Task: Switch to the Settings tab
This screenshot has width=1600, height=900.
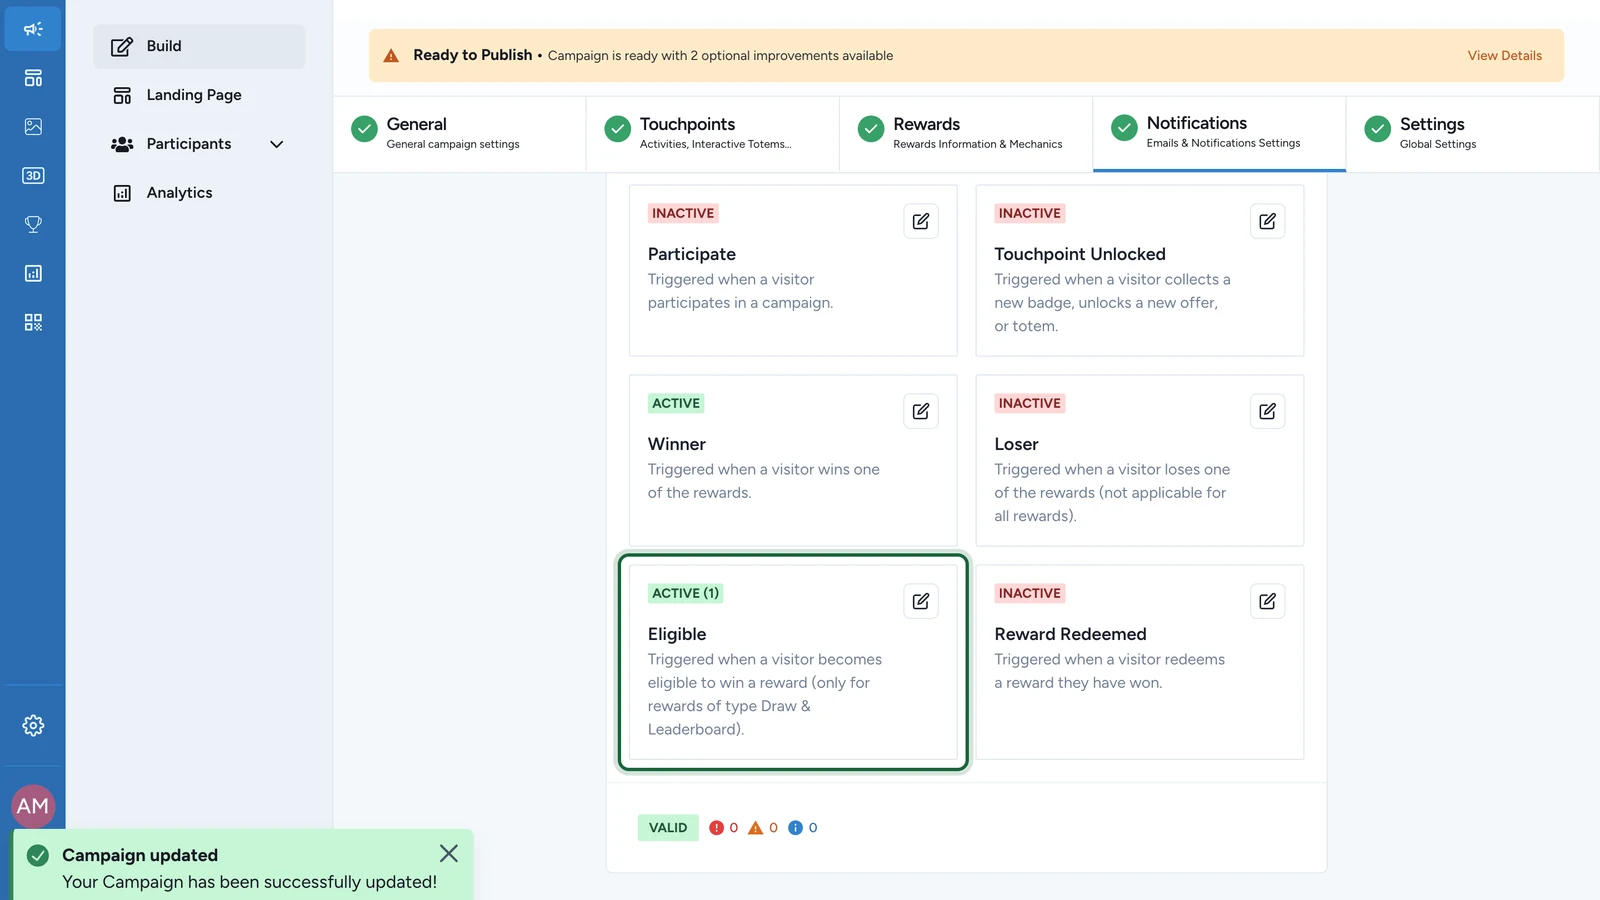Action: (x=1472, y=134)
